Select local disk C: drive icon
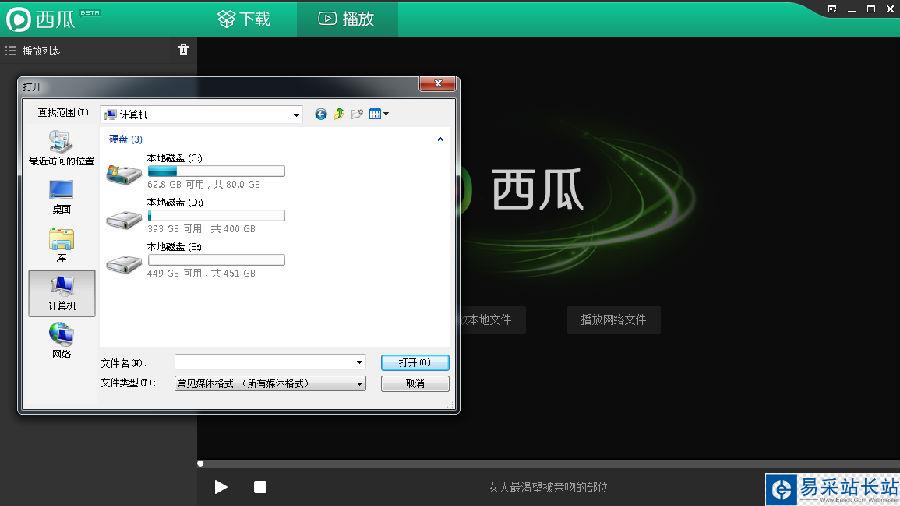The width and height of the screenshot is (900, 506). (124, 173)
